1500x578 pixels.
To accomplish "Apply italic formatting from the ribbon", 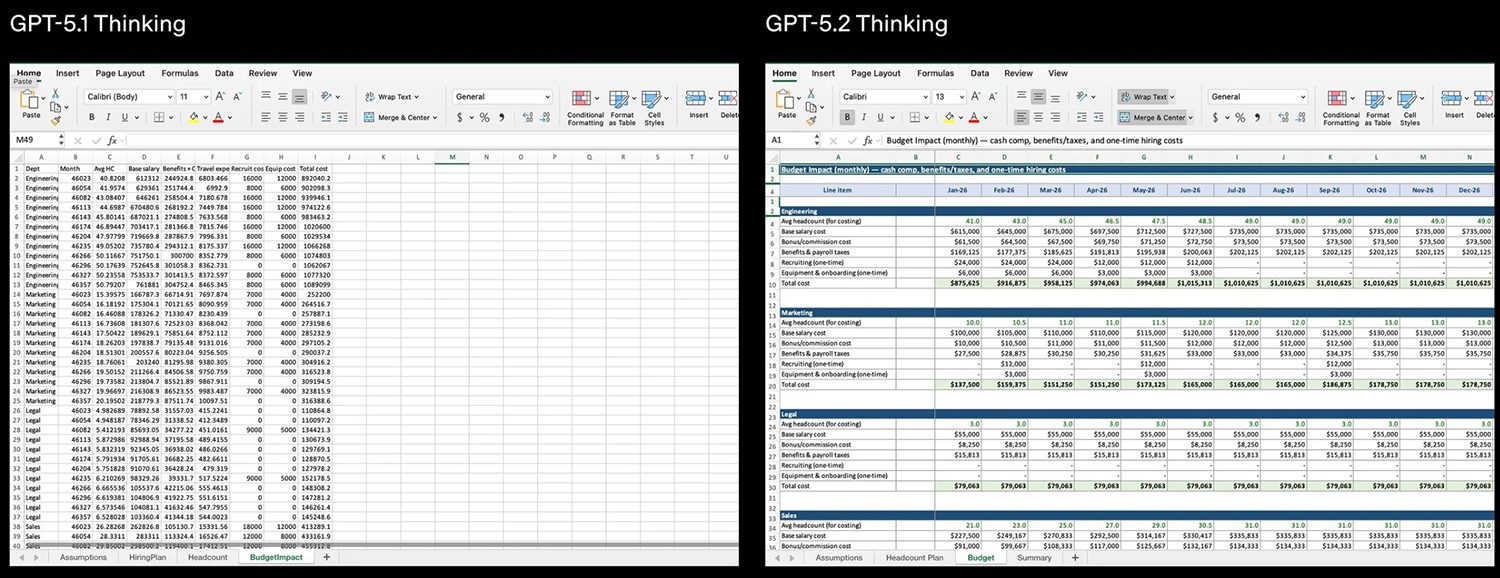I will [x=107, y=117].
